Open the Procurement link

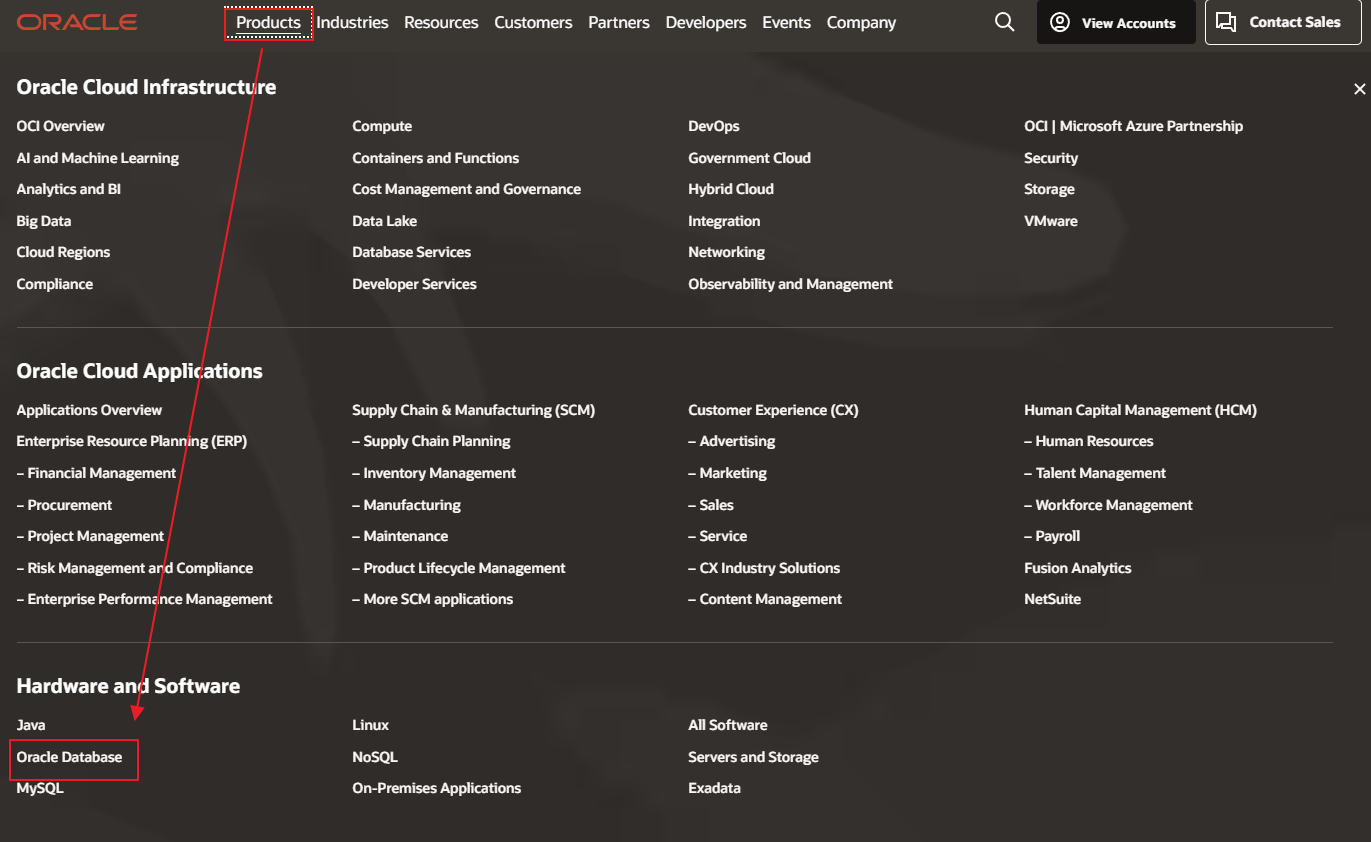(64, 505)
